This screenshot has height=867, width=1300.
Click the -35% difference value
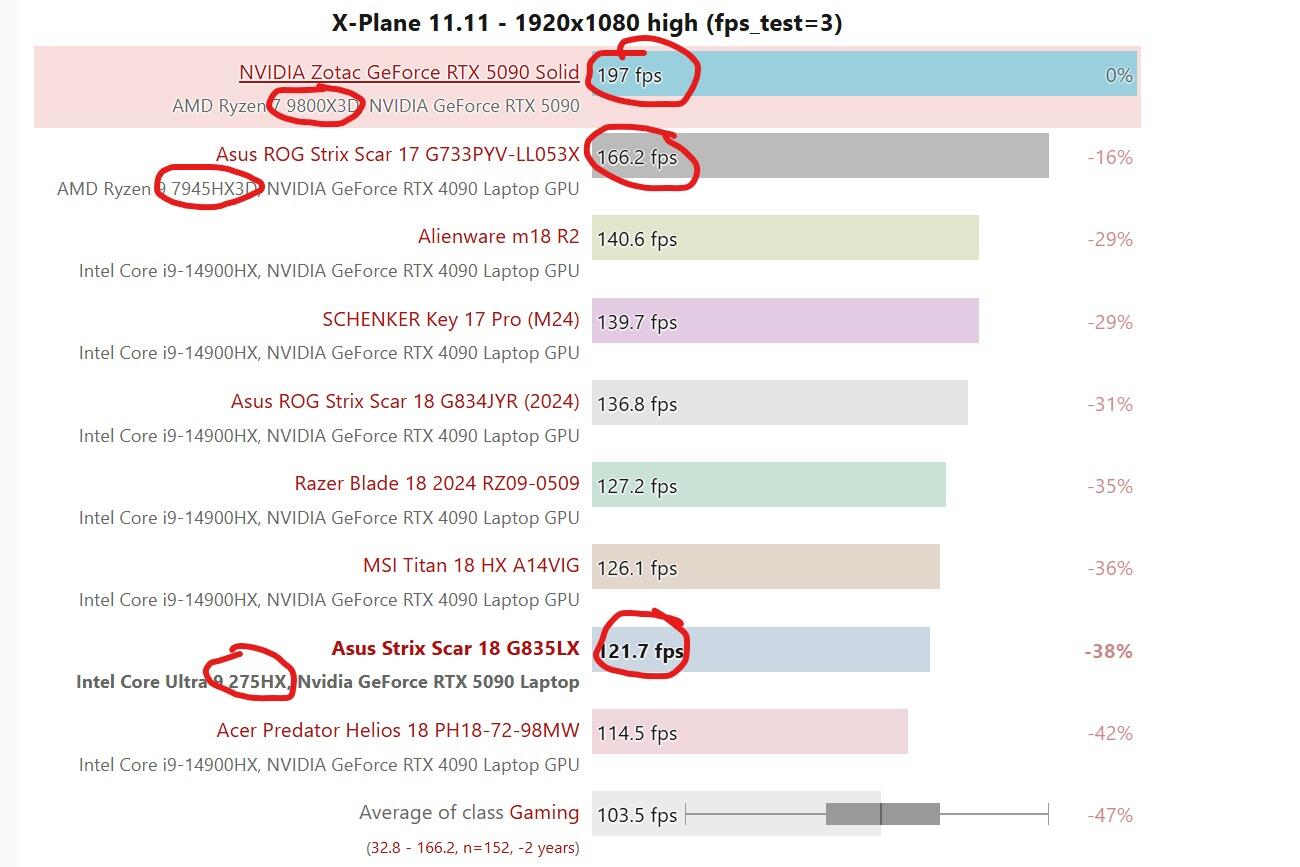point(1110,486)
